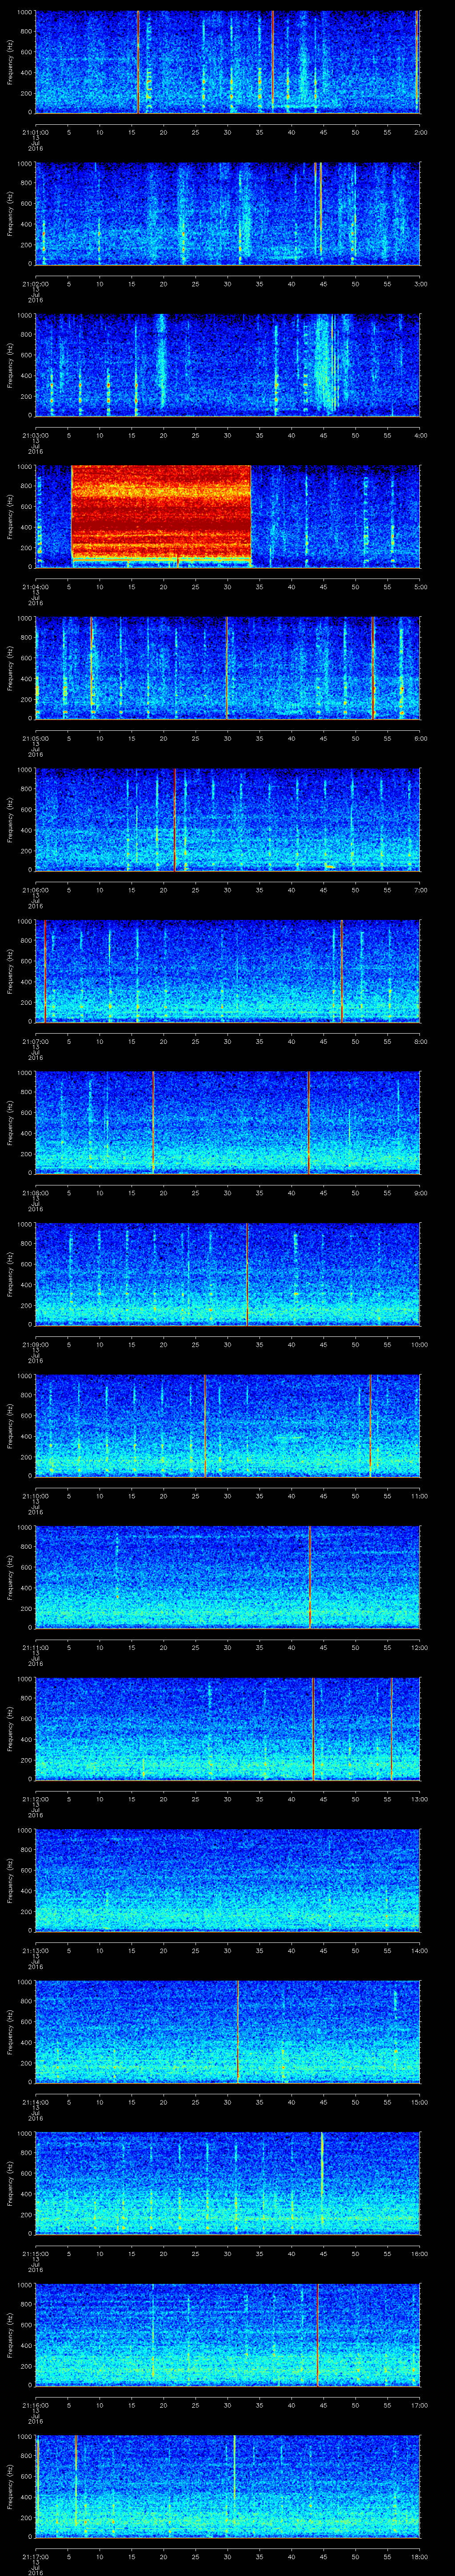
Task: Select the 21:08:00 spectrogram panel
Action: pos(227,1122)
